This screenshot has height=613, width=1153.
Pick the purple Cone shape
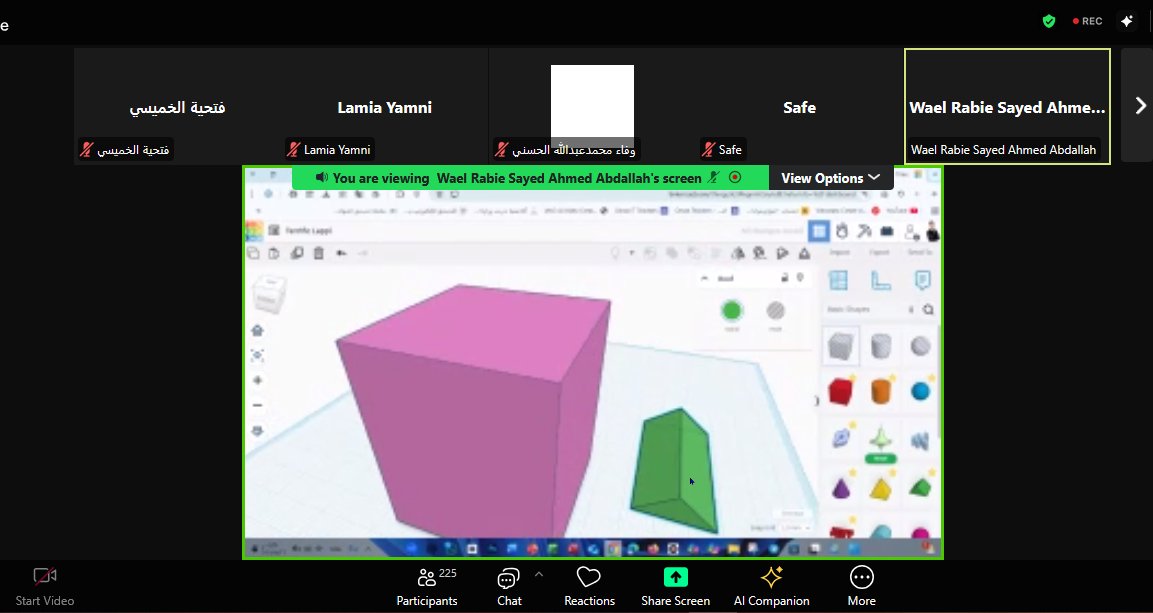click(840, 487)
